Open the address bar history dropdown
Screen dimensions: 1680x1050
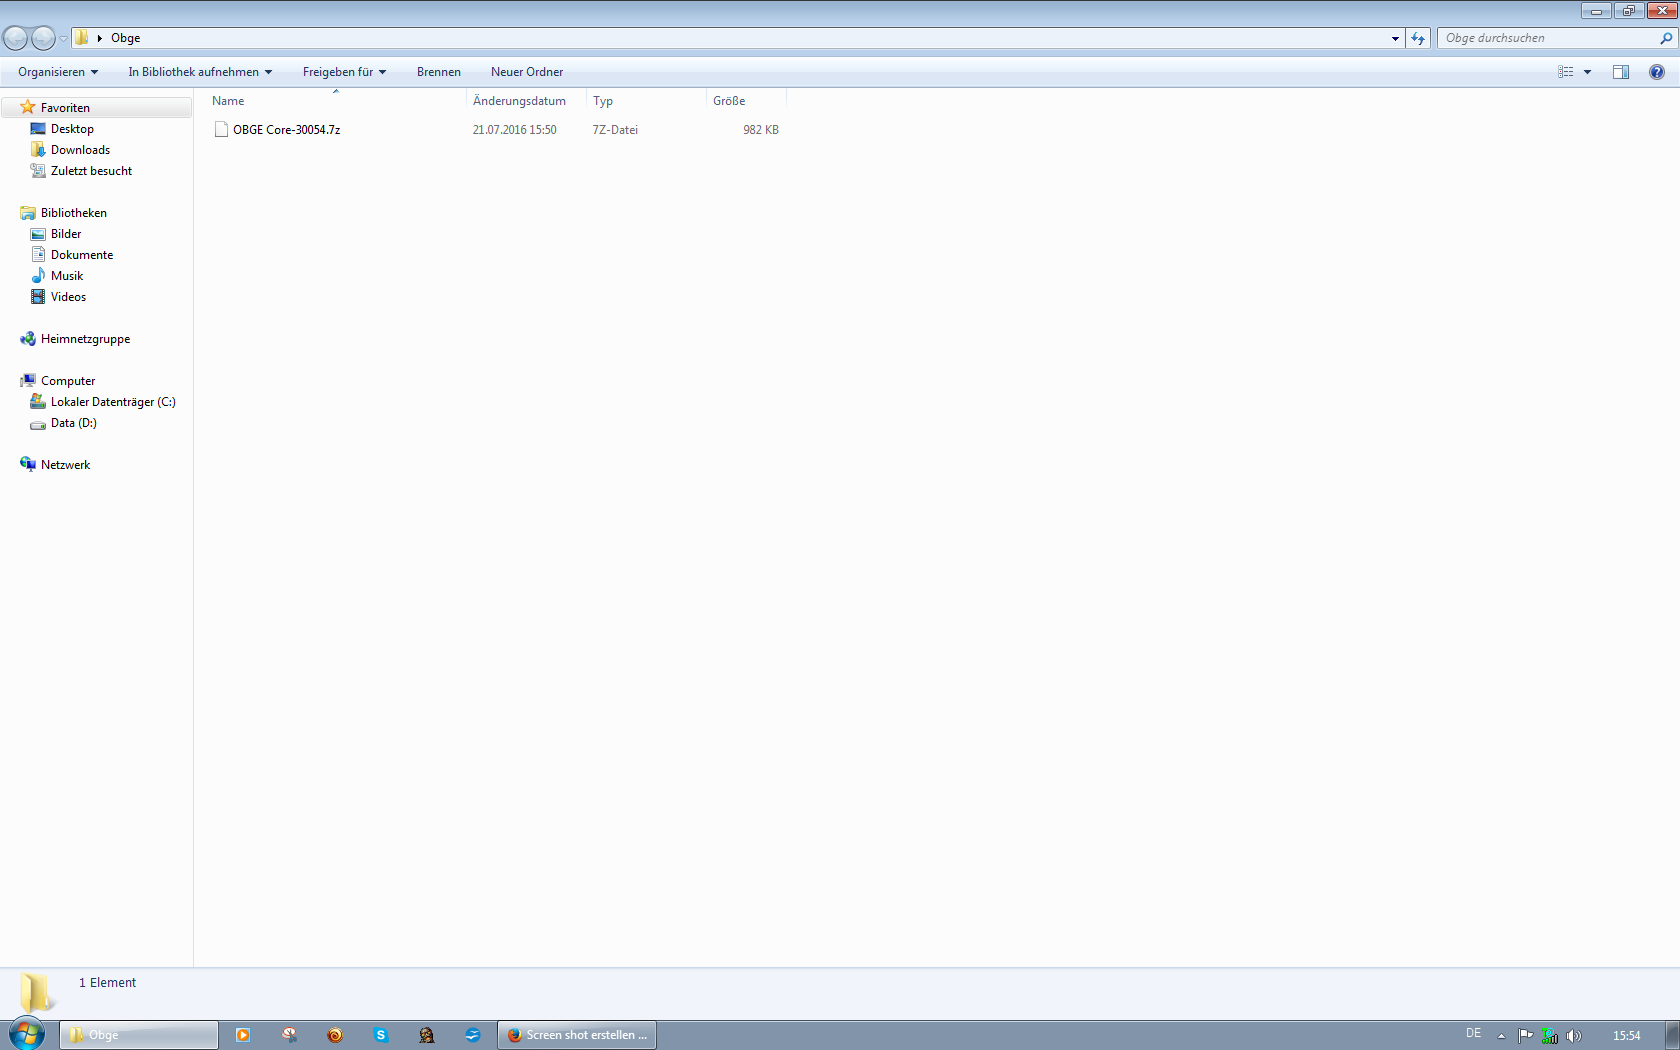coord(1395,38)
